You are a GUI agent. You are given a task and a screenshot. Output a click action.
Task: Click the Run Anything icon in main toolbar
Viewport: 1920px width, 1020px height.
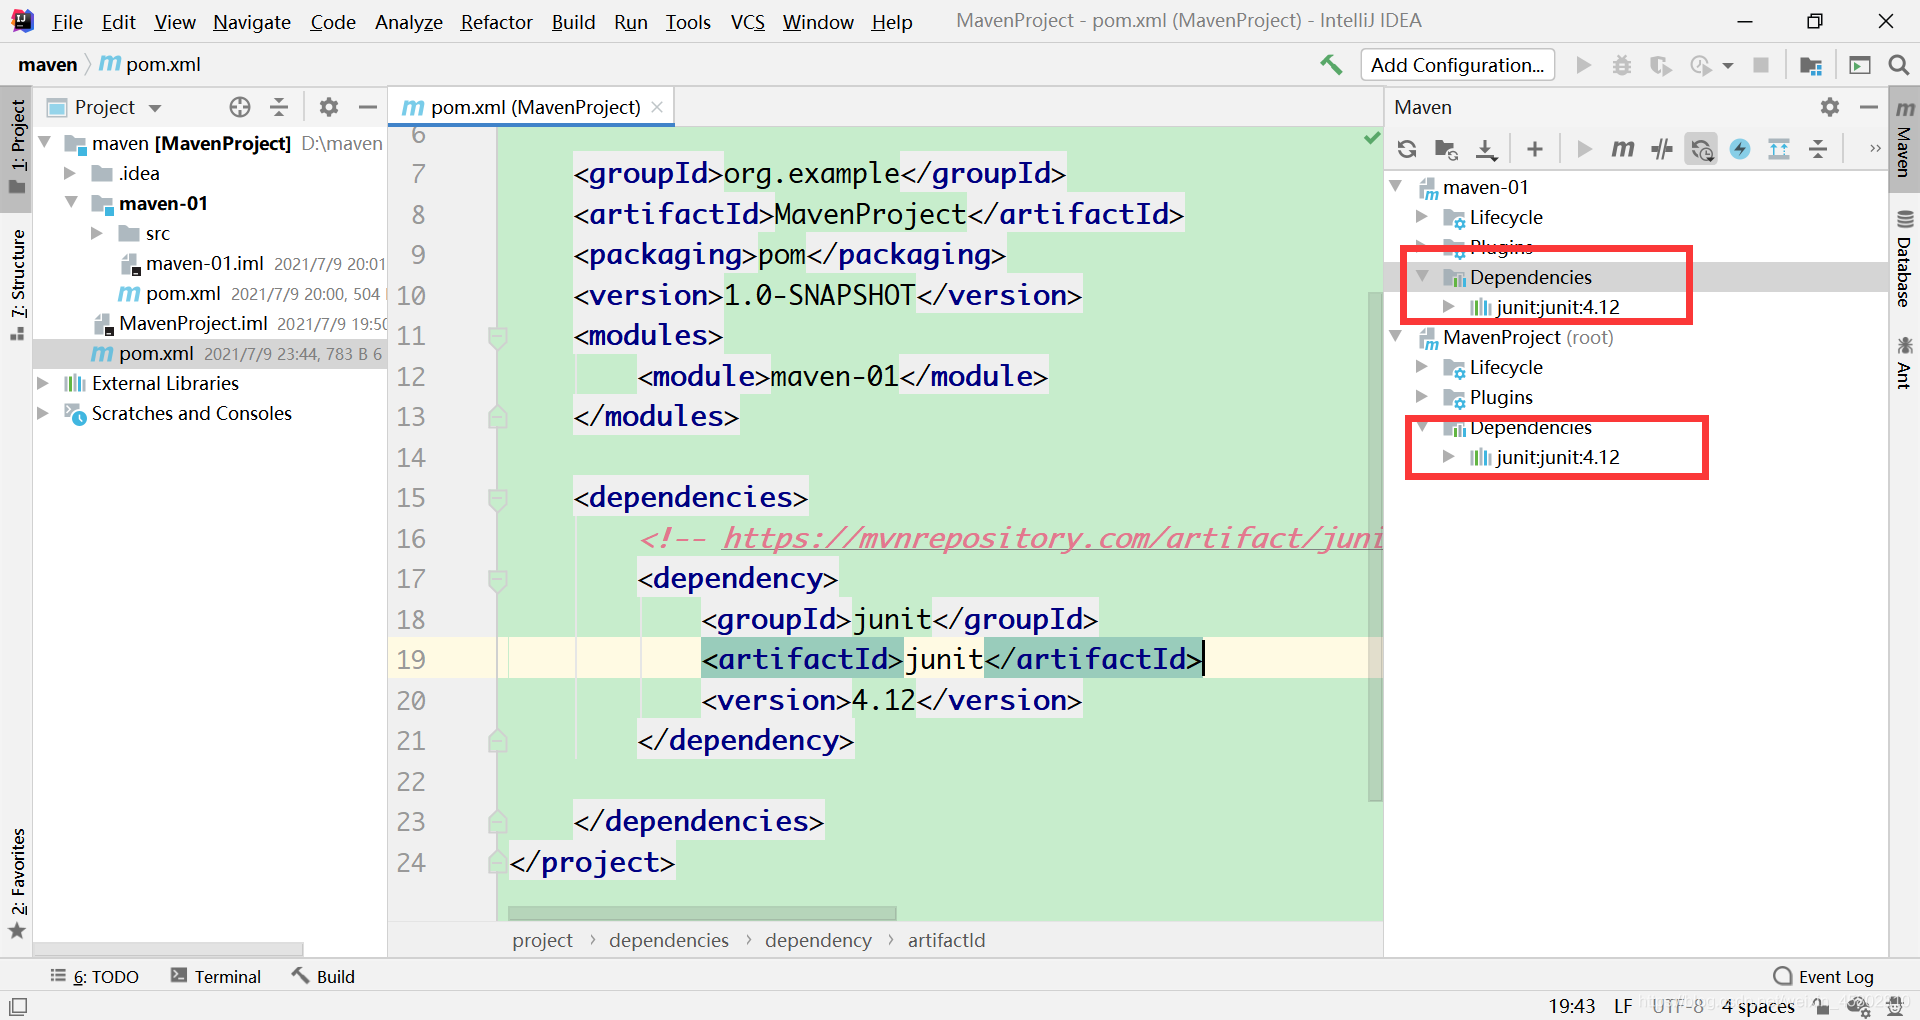pos(1860,65)
